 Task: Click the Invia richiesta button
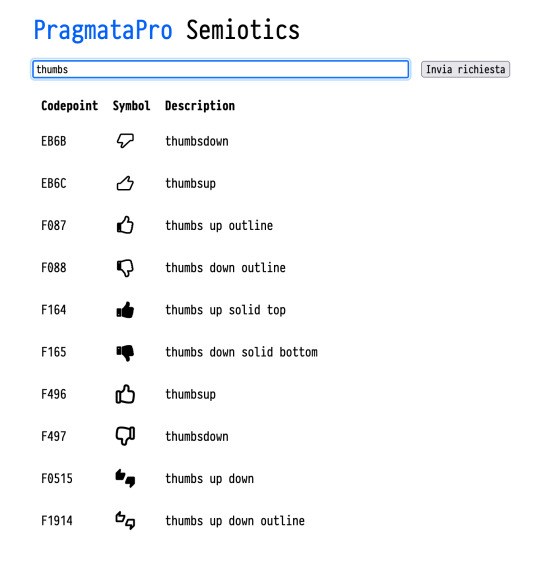tap(465, 69)
